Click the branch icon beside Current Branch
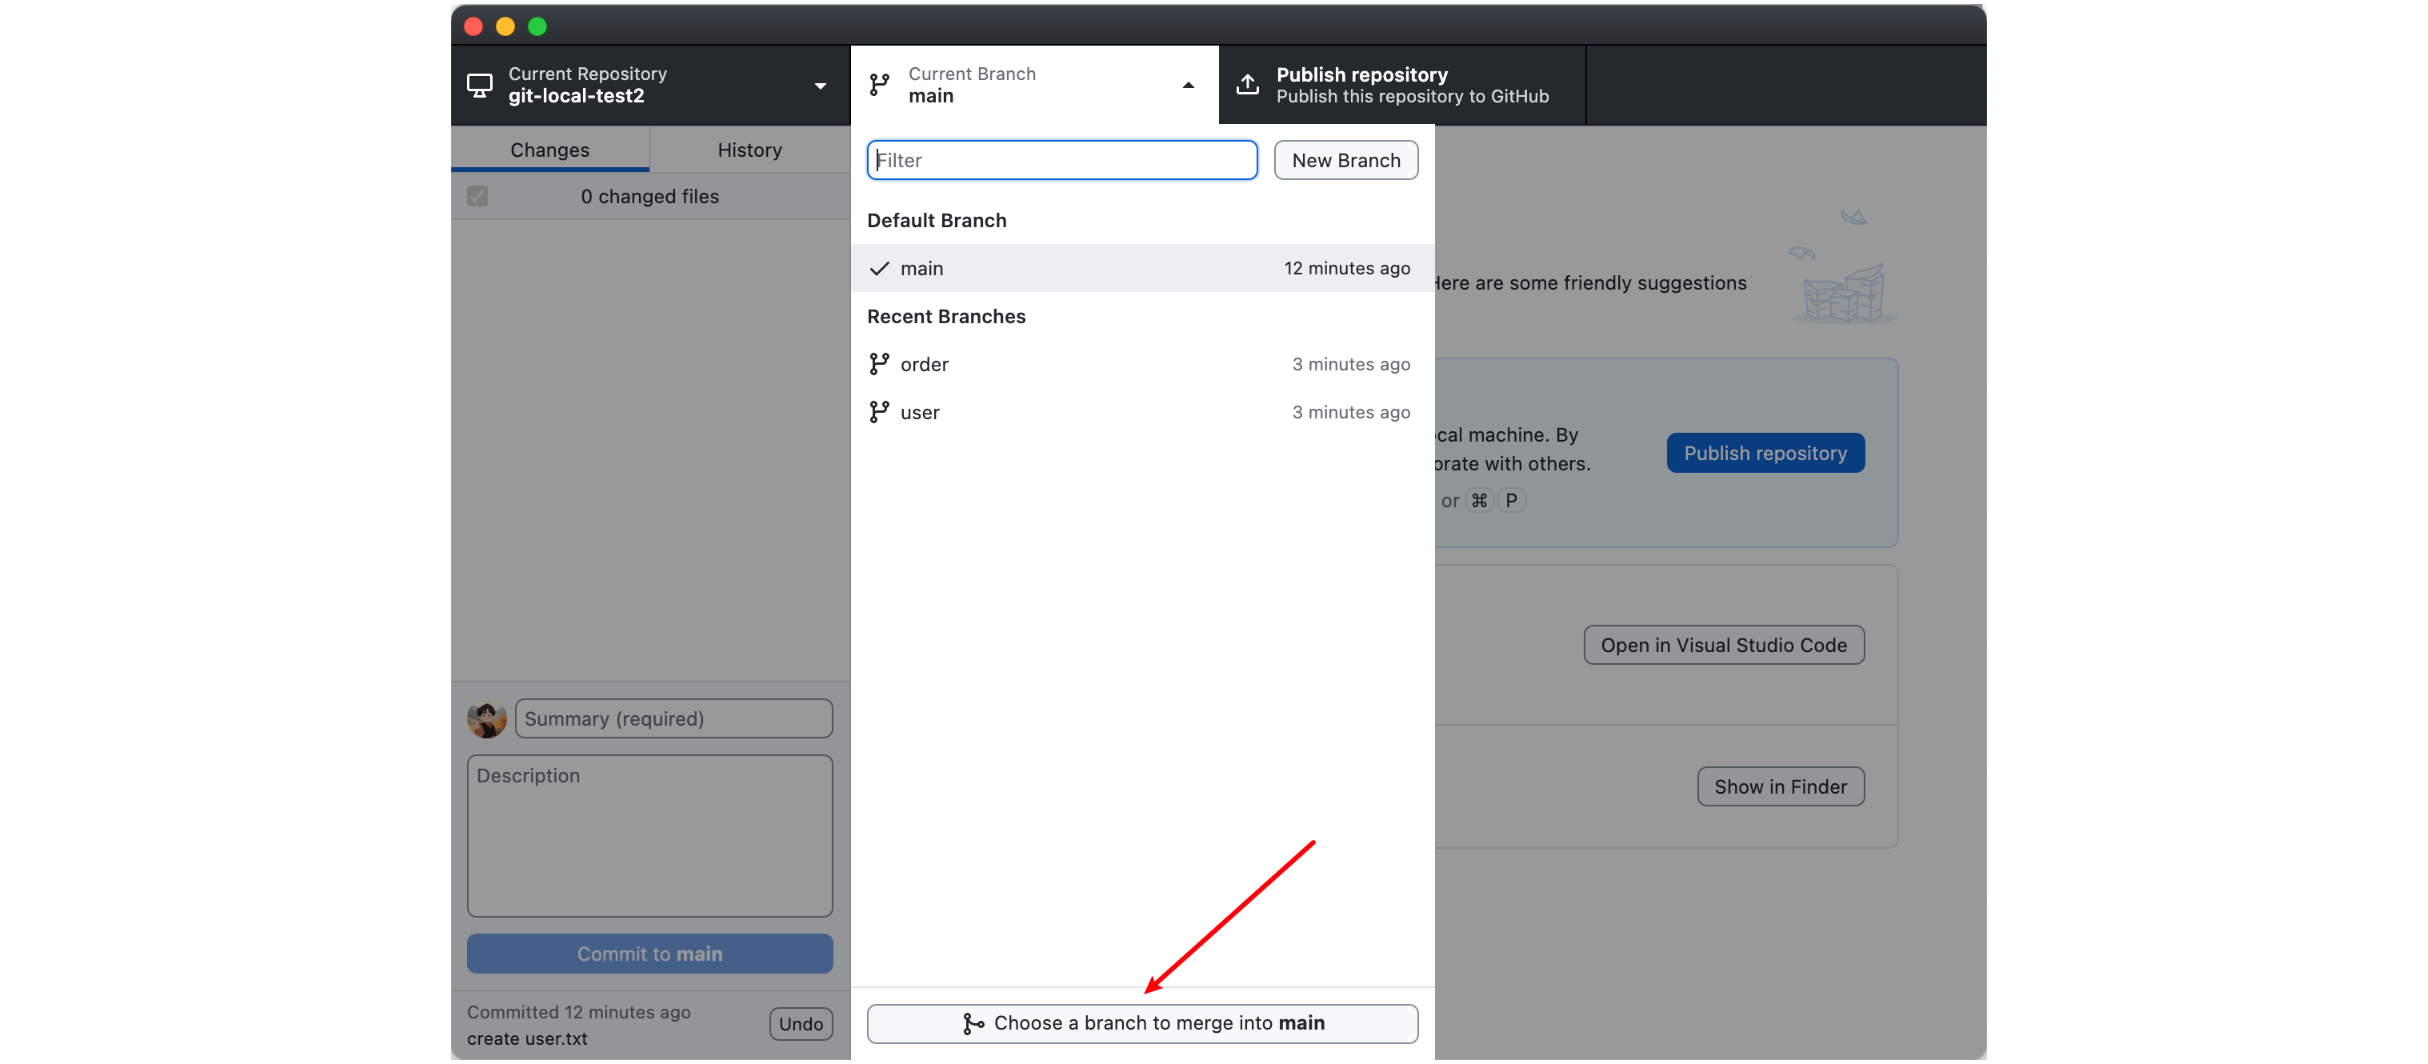The width and height of the screenshot is (2428, 1064). [x=879, y=86]
